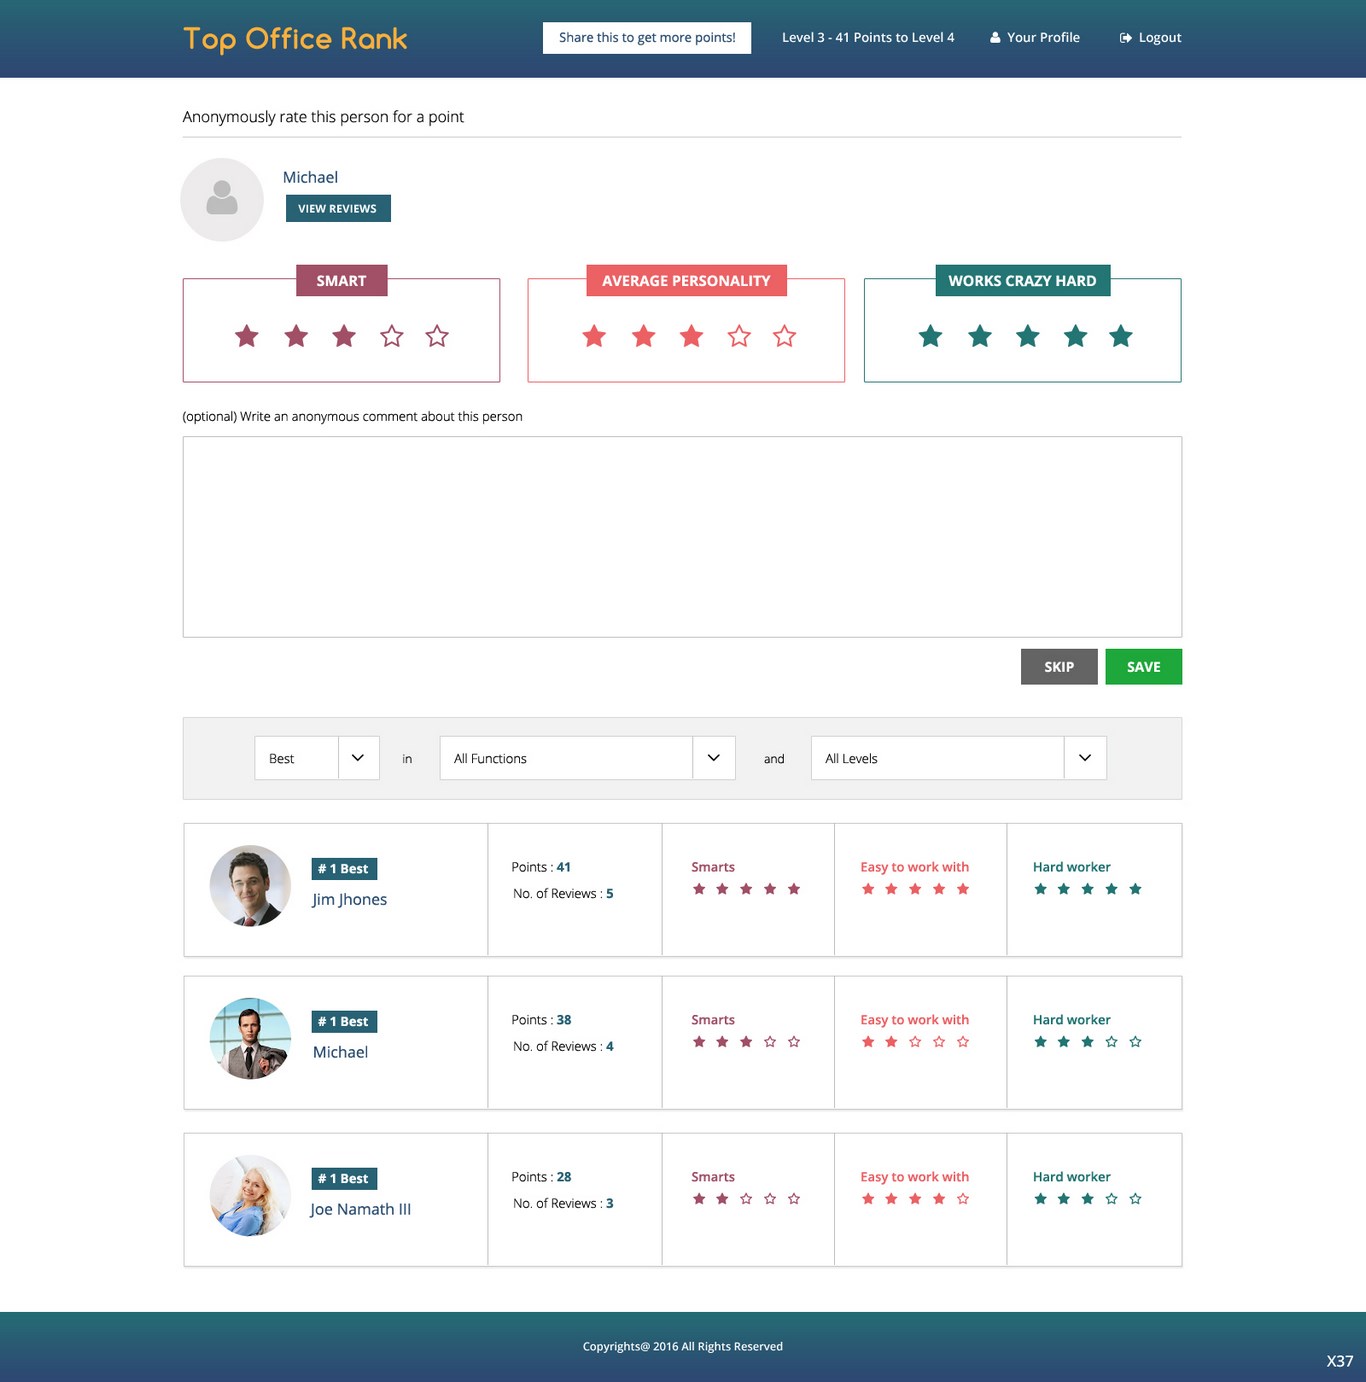This screenshot has width=1366, height=1382.
Task: Click Share this to get more points button
Action: [x=647, y=38]
